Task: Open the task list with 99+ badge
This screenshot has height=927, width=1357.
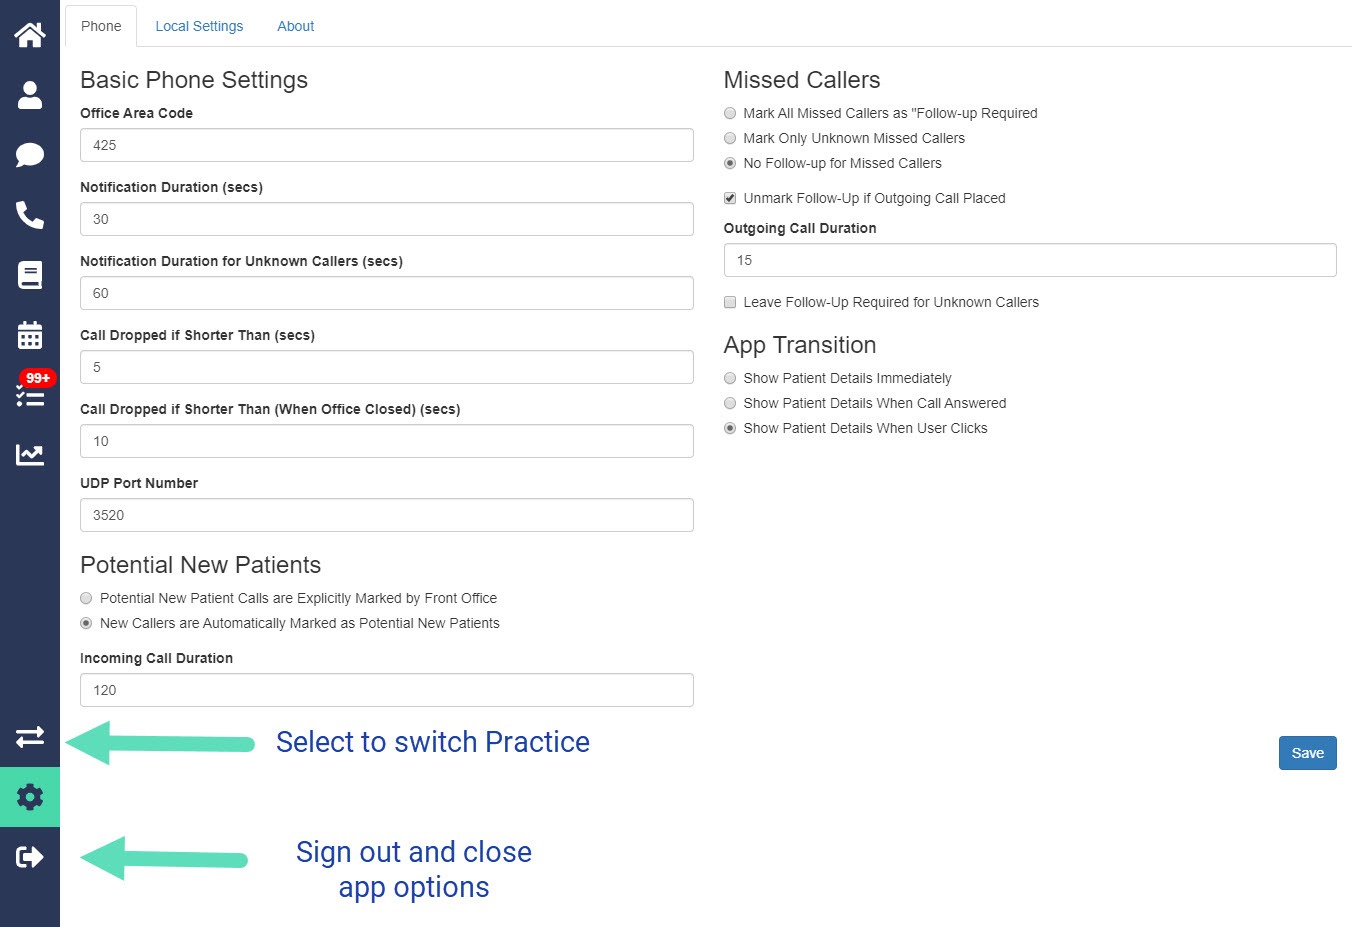Action: [32, 390]
